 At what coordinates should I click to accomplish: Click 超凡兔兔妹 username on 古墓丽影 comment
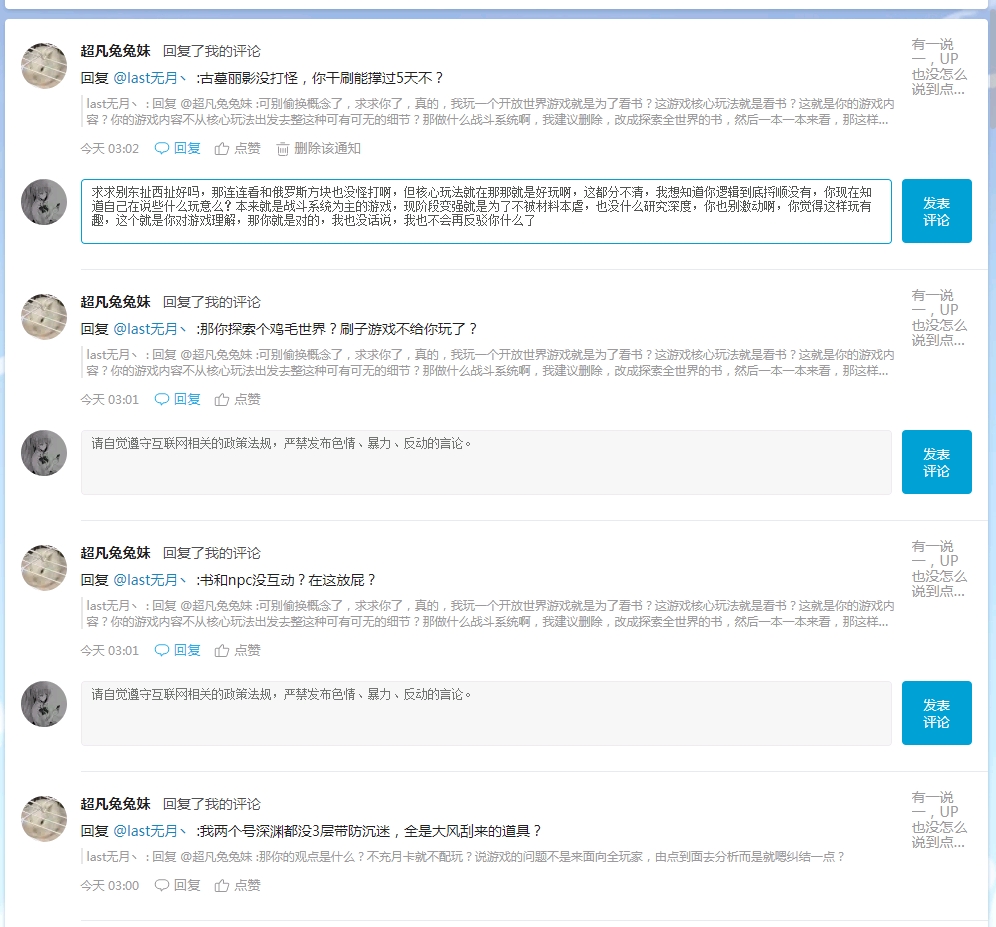[x=116, y=51]
